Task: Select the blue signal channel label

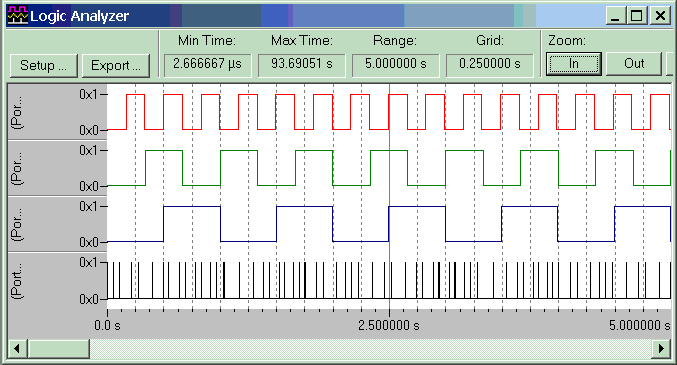Action: tap(18, 225)
